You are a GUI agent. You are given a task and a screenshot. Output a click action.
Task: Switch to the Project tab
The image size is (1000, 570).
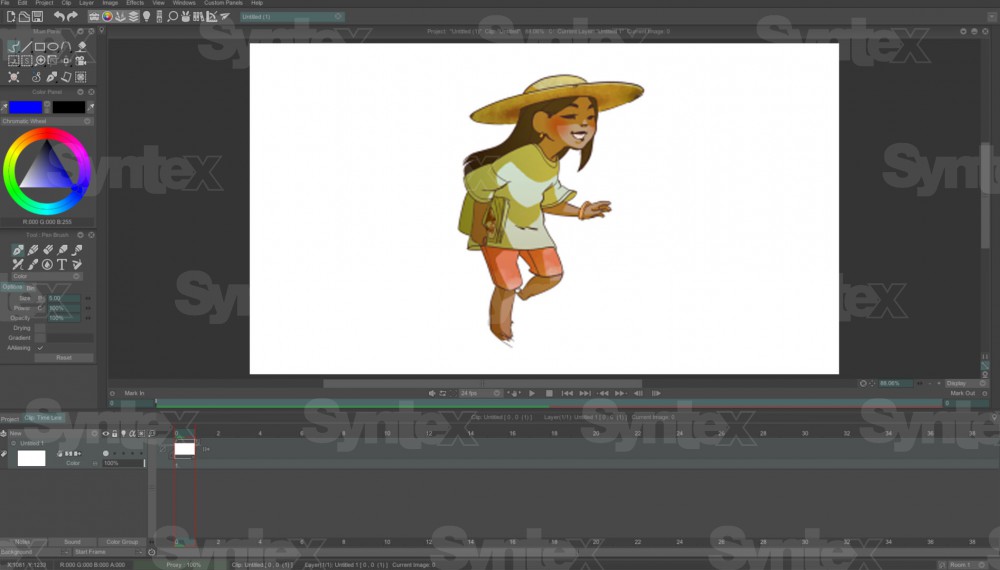10,419
